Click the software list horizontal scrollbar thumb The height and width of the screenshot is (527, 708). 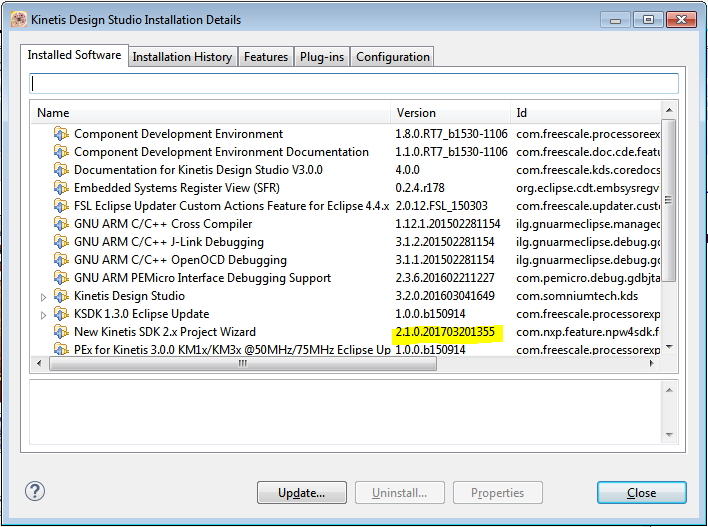[243, 364]
